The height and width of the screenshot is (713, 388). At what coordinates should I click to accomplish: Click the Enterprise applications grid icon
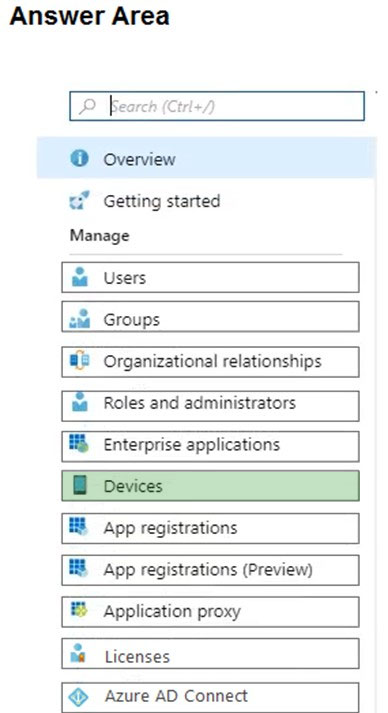79,443
